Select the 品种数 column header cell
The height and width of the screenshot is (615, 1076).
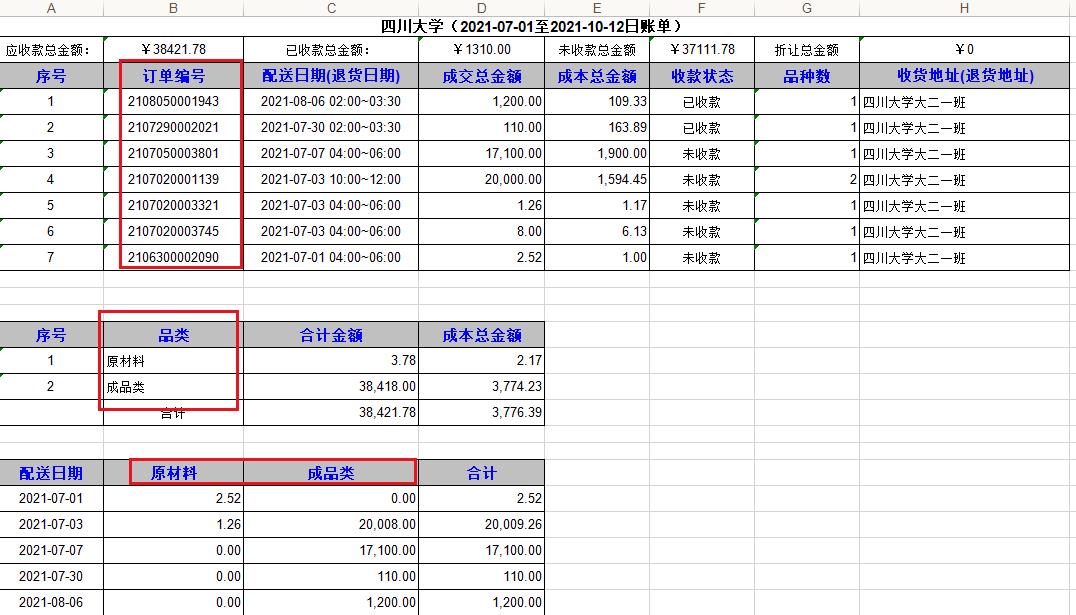806,75
